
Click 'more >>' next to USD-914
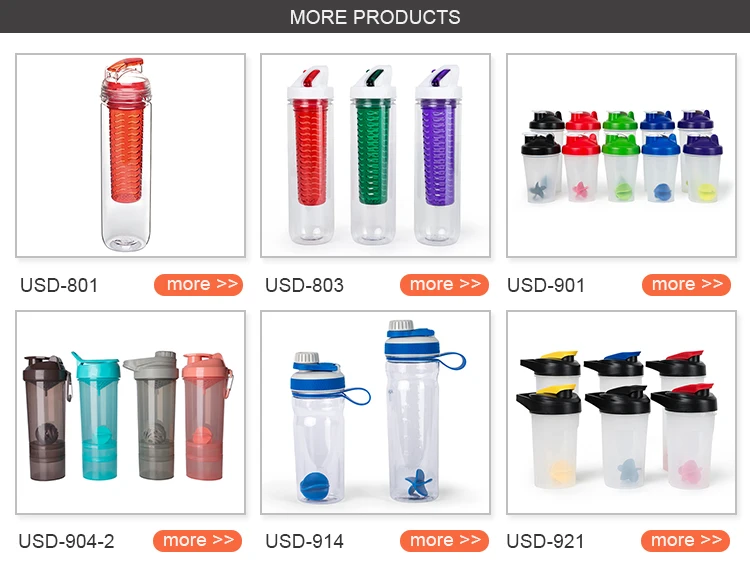point(444,541)
